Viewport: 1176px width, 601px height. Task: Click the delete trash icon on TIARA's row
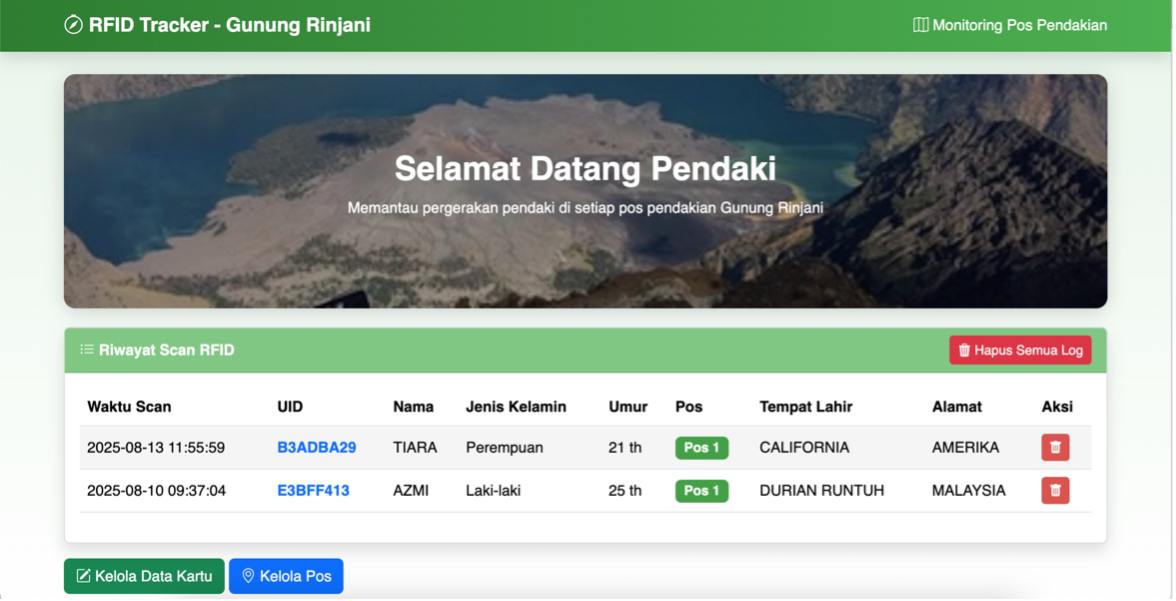1054,447
